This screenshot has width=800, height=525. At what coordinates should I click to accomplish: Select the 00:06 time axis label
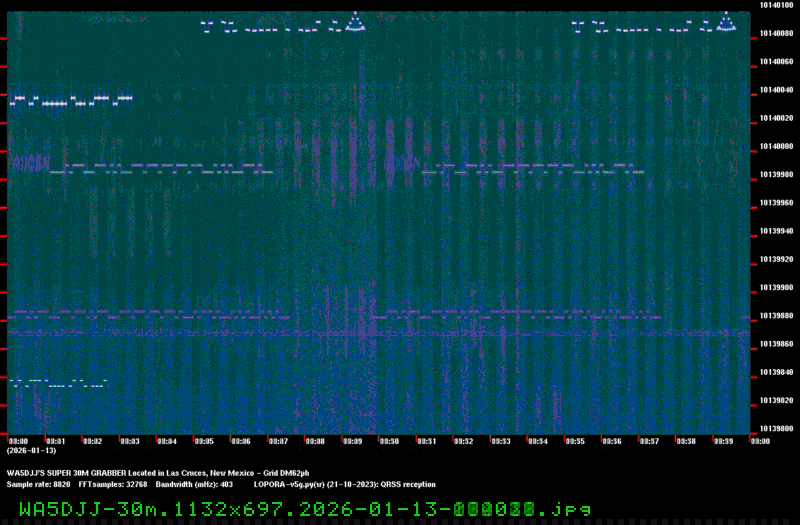pyautogui.click(x=241, y=441)
